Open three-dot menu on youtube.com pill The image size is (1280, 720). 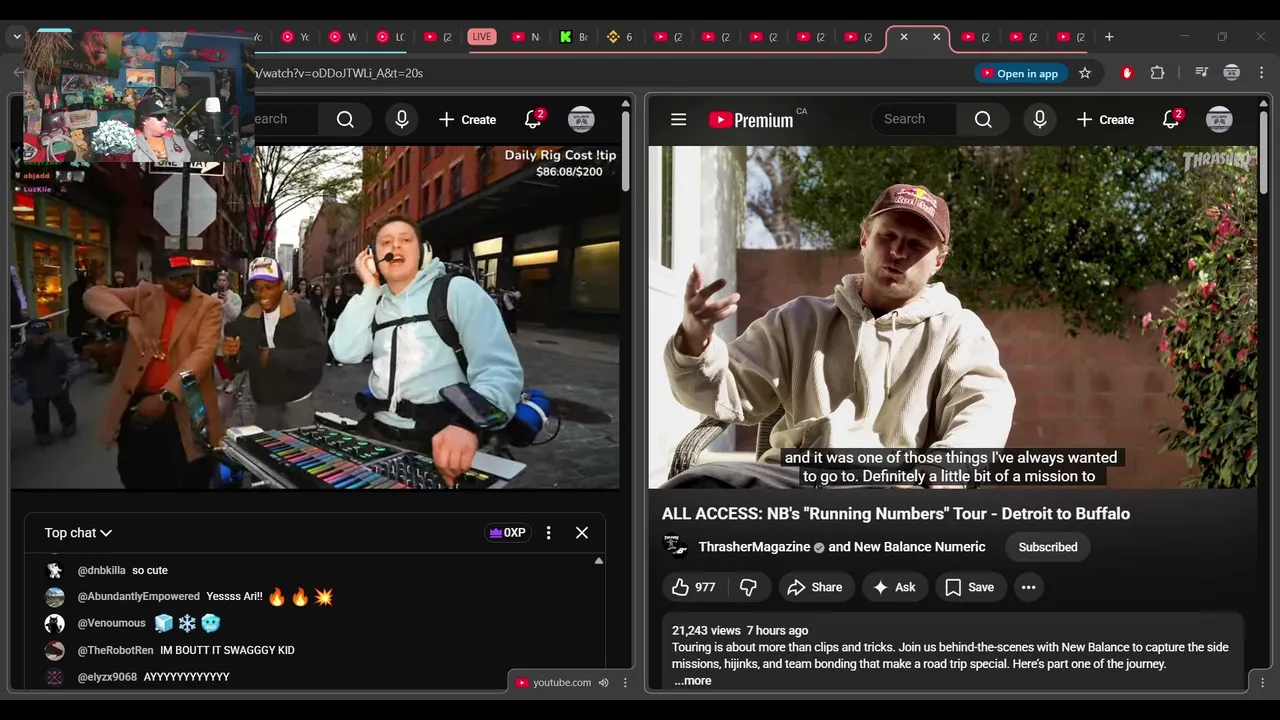pyautogui.click(x=625, y=683)
